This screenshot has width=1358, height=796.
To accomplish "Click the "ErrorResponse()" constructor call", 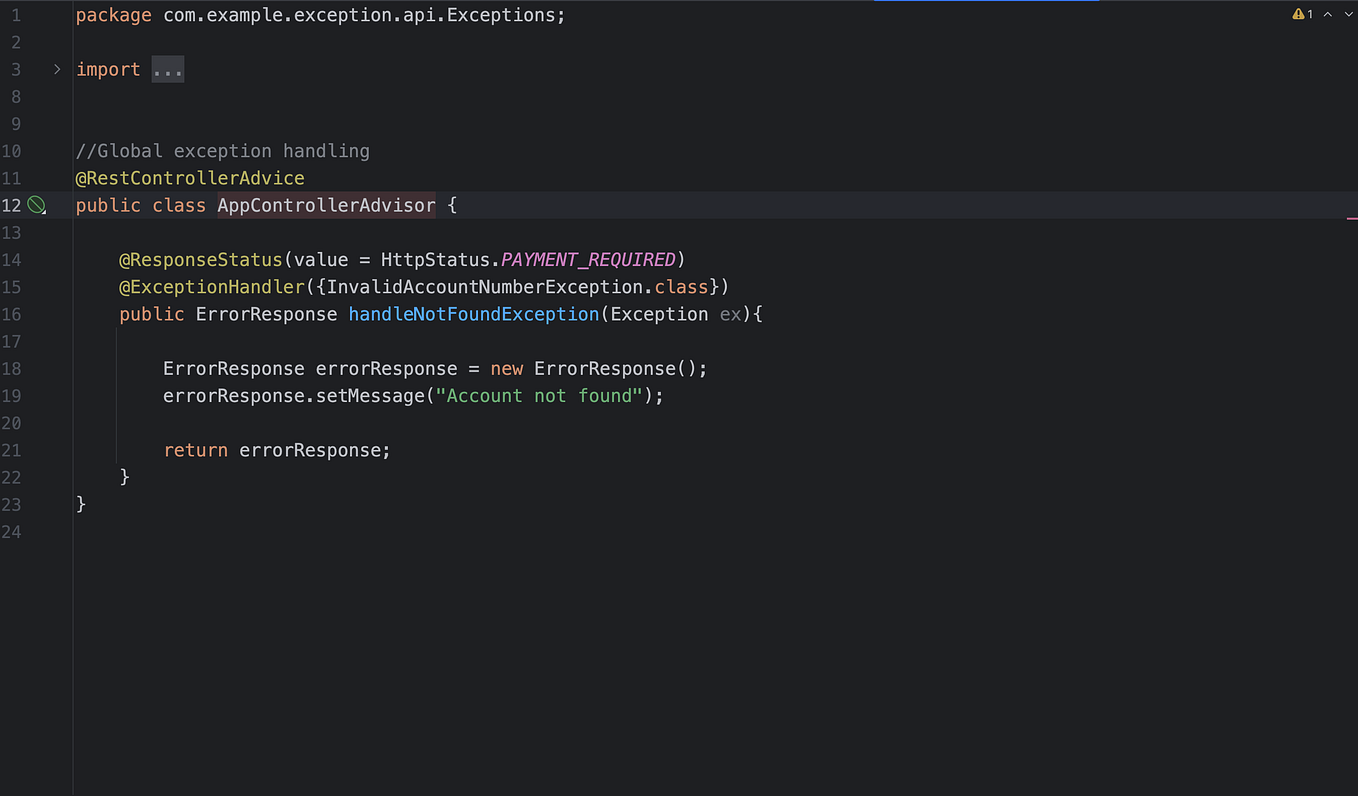I will (615, 369).
